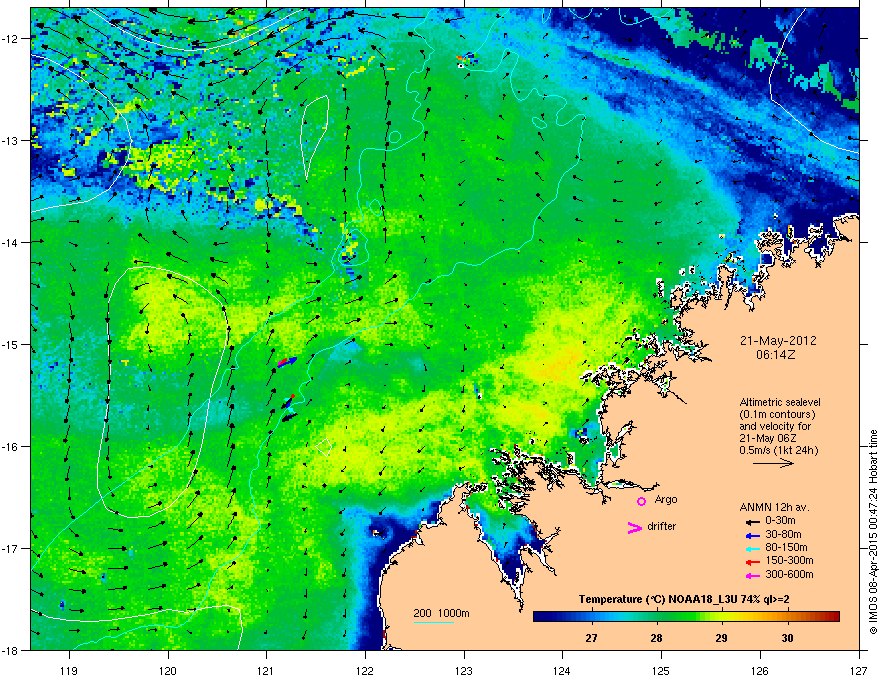Click the 300-600m depth label
This screenshot has height=680, width=880.
pyautogui.click(x=789, y=575)
